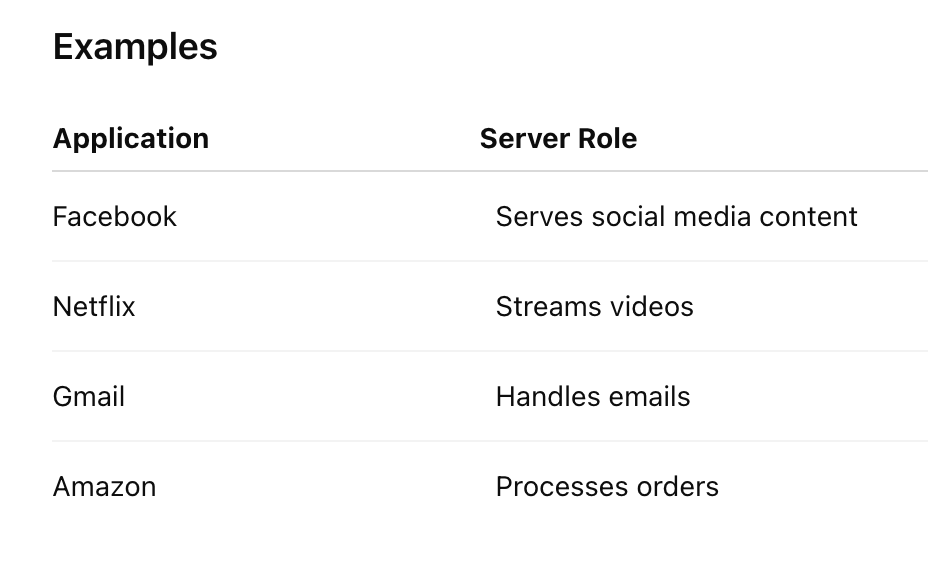Select the Streams videos cell
Screen dimensions: 928x568
point(594,306)
